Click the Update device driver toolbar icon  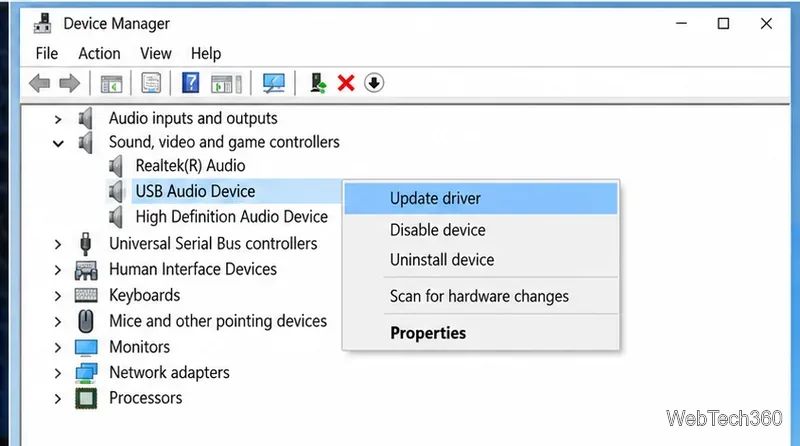point(318,83)
